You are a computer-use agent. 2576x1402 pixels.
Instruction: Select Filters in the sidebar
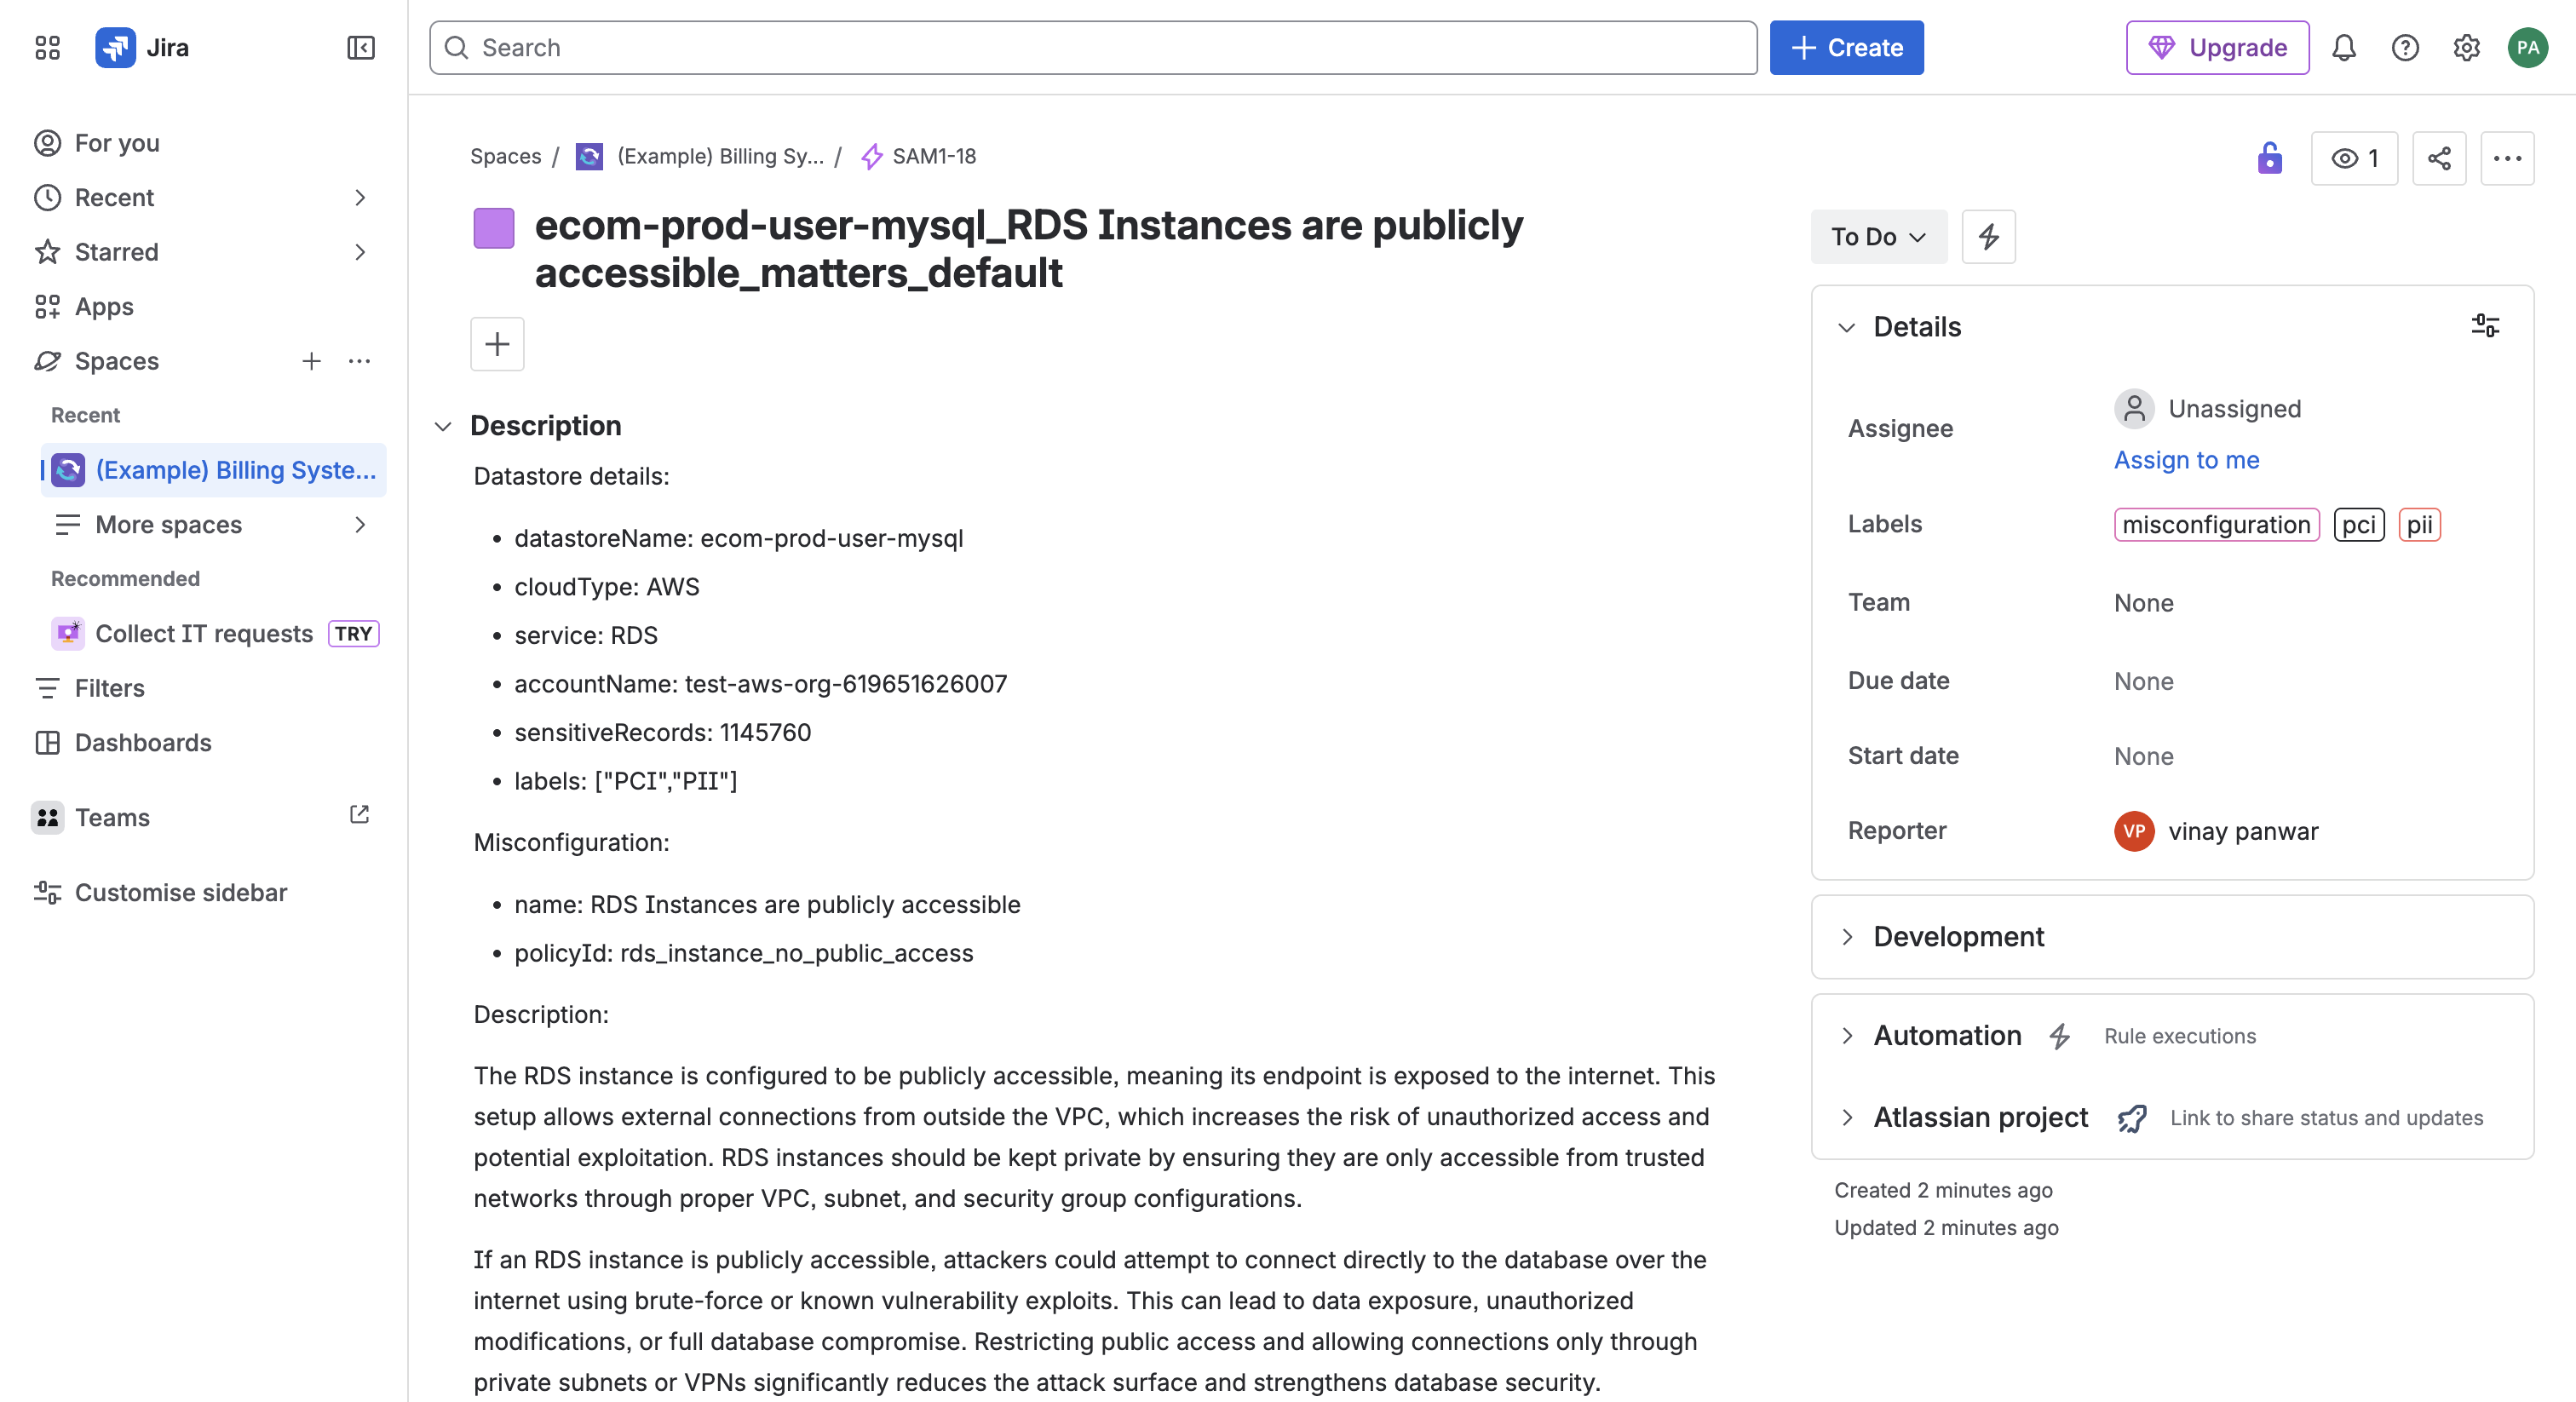(x=109, y=688)
